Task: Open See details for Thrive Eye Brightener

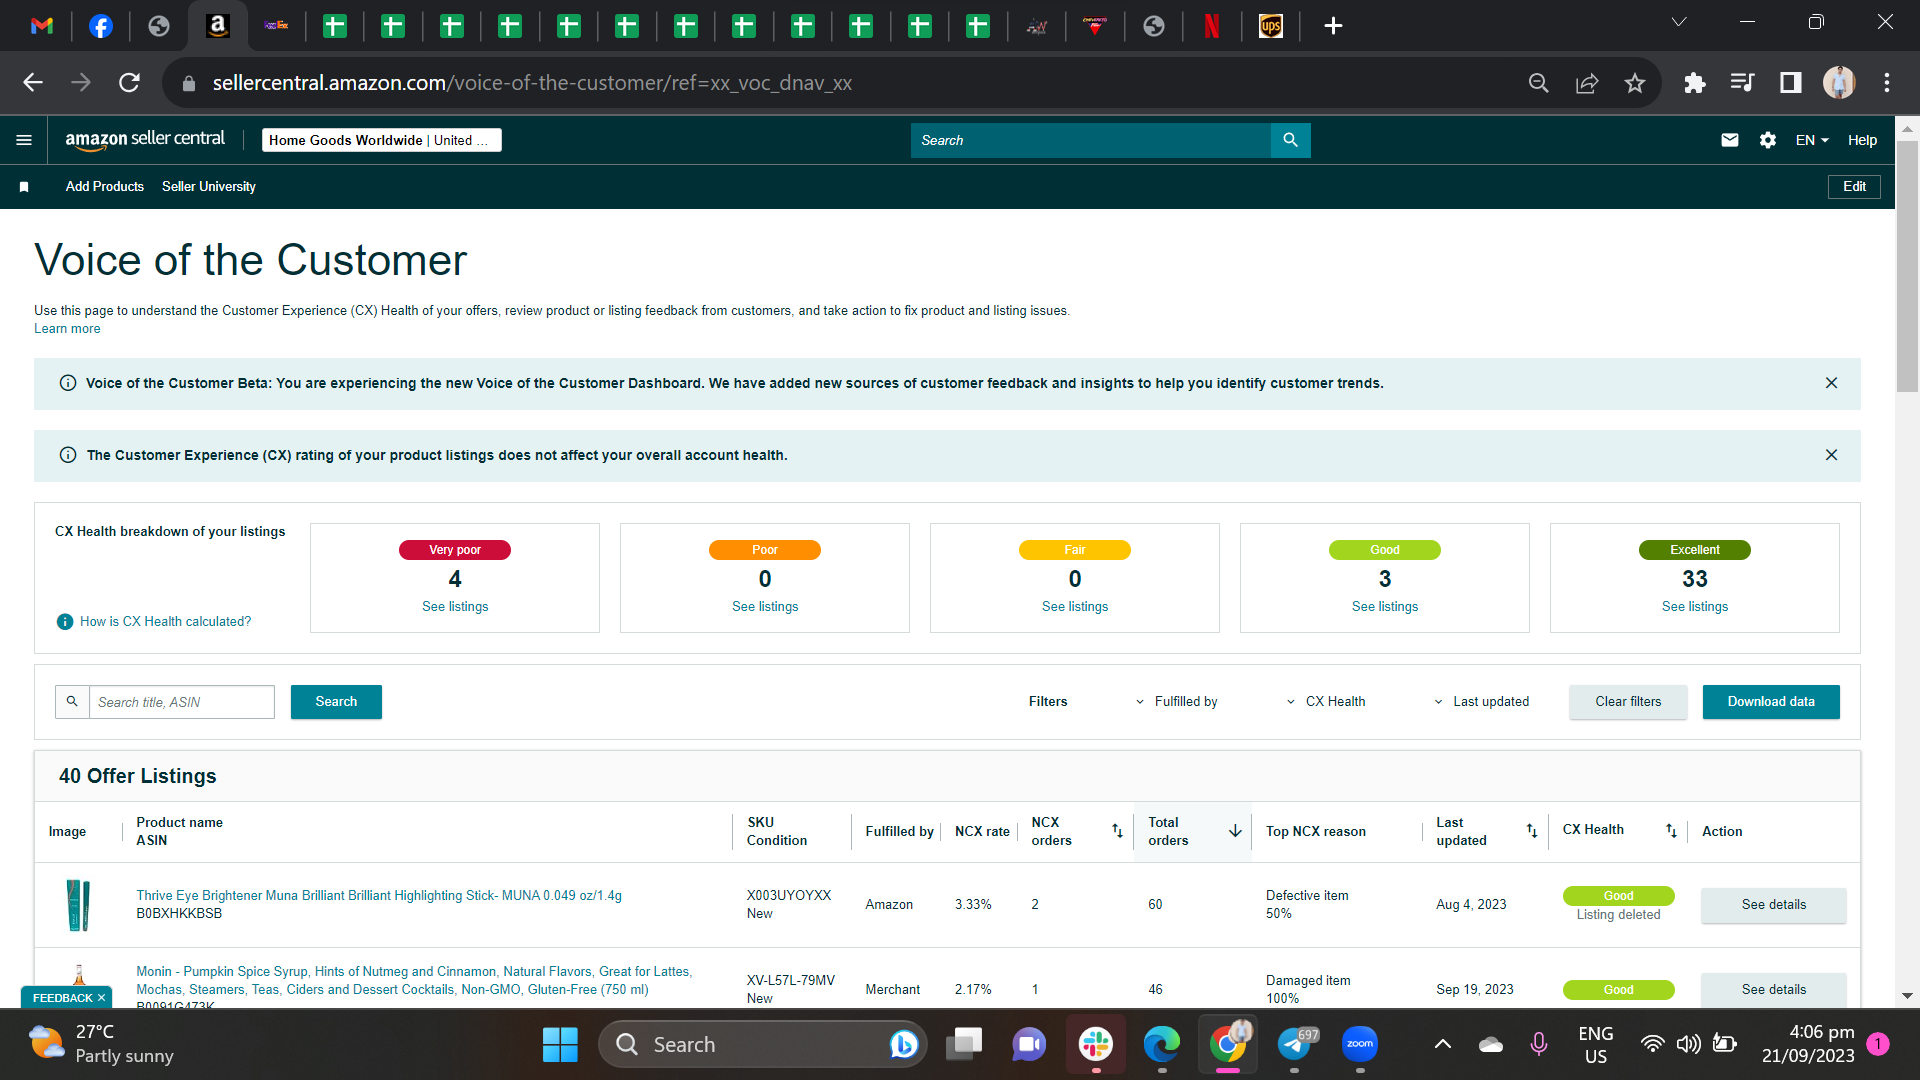Action: 1773,905
